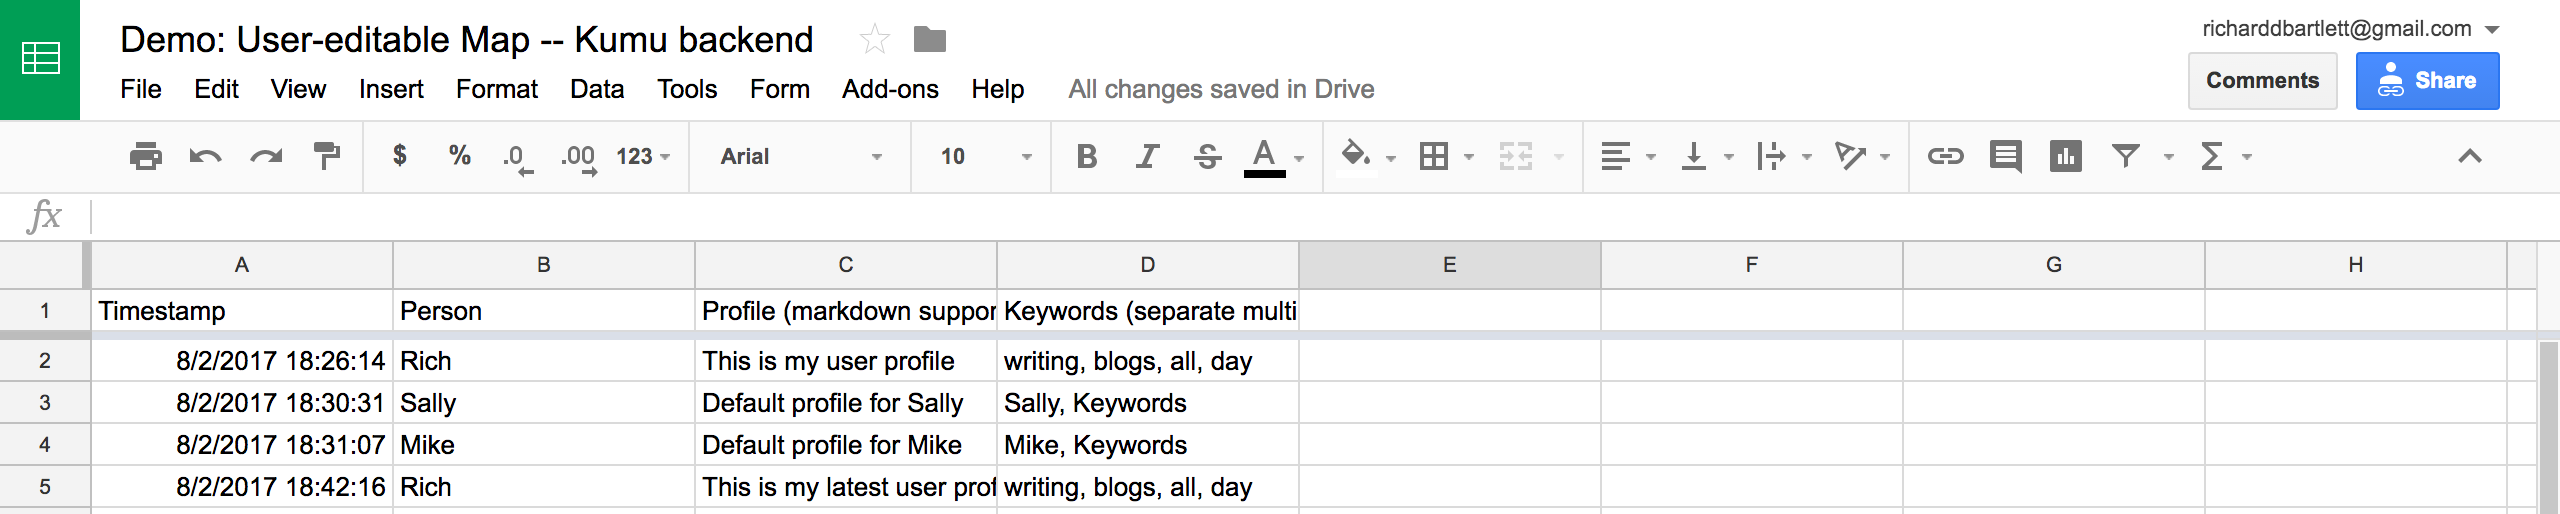Toggle bold formatting
Viewport: 2560px width, 514px height.
click(x=1087, y=156)
